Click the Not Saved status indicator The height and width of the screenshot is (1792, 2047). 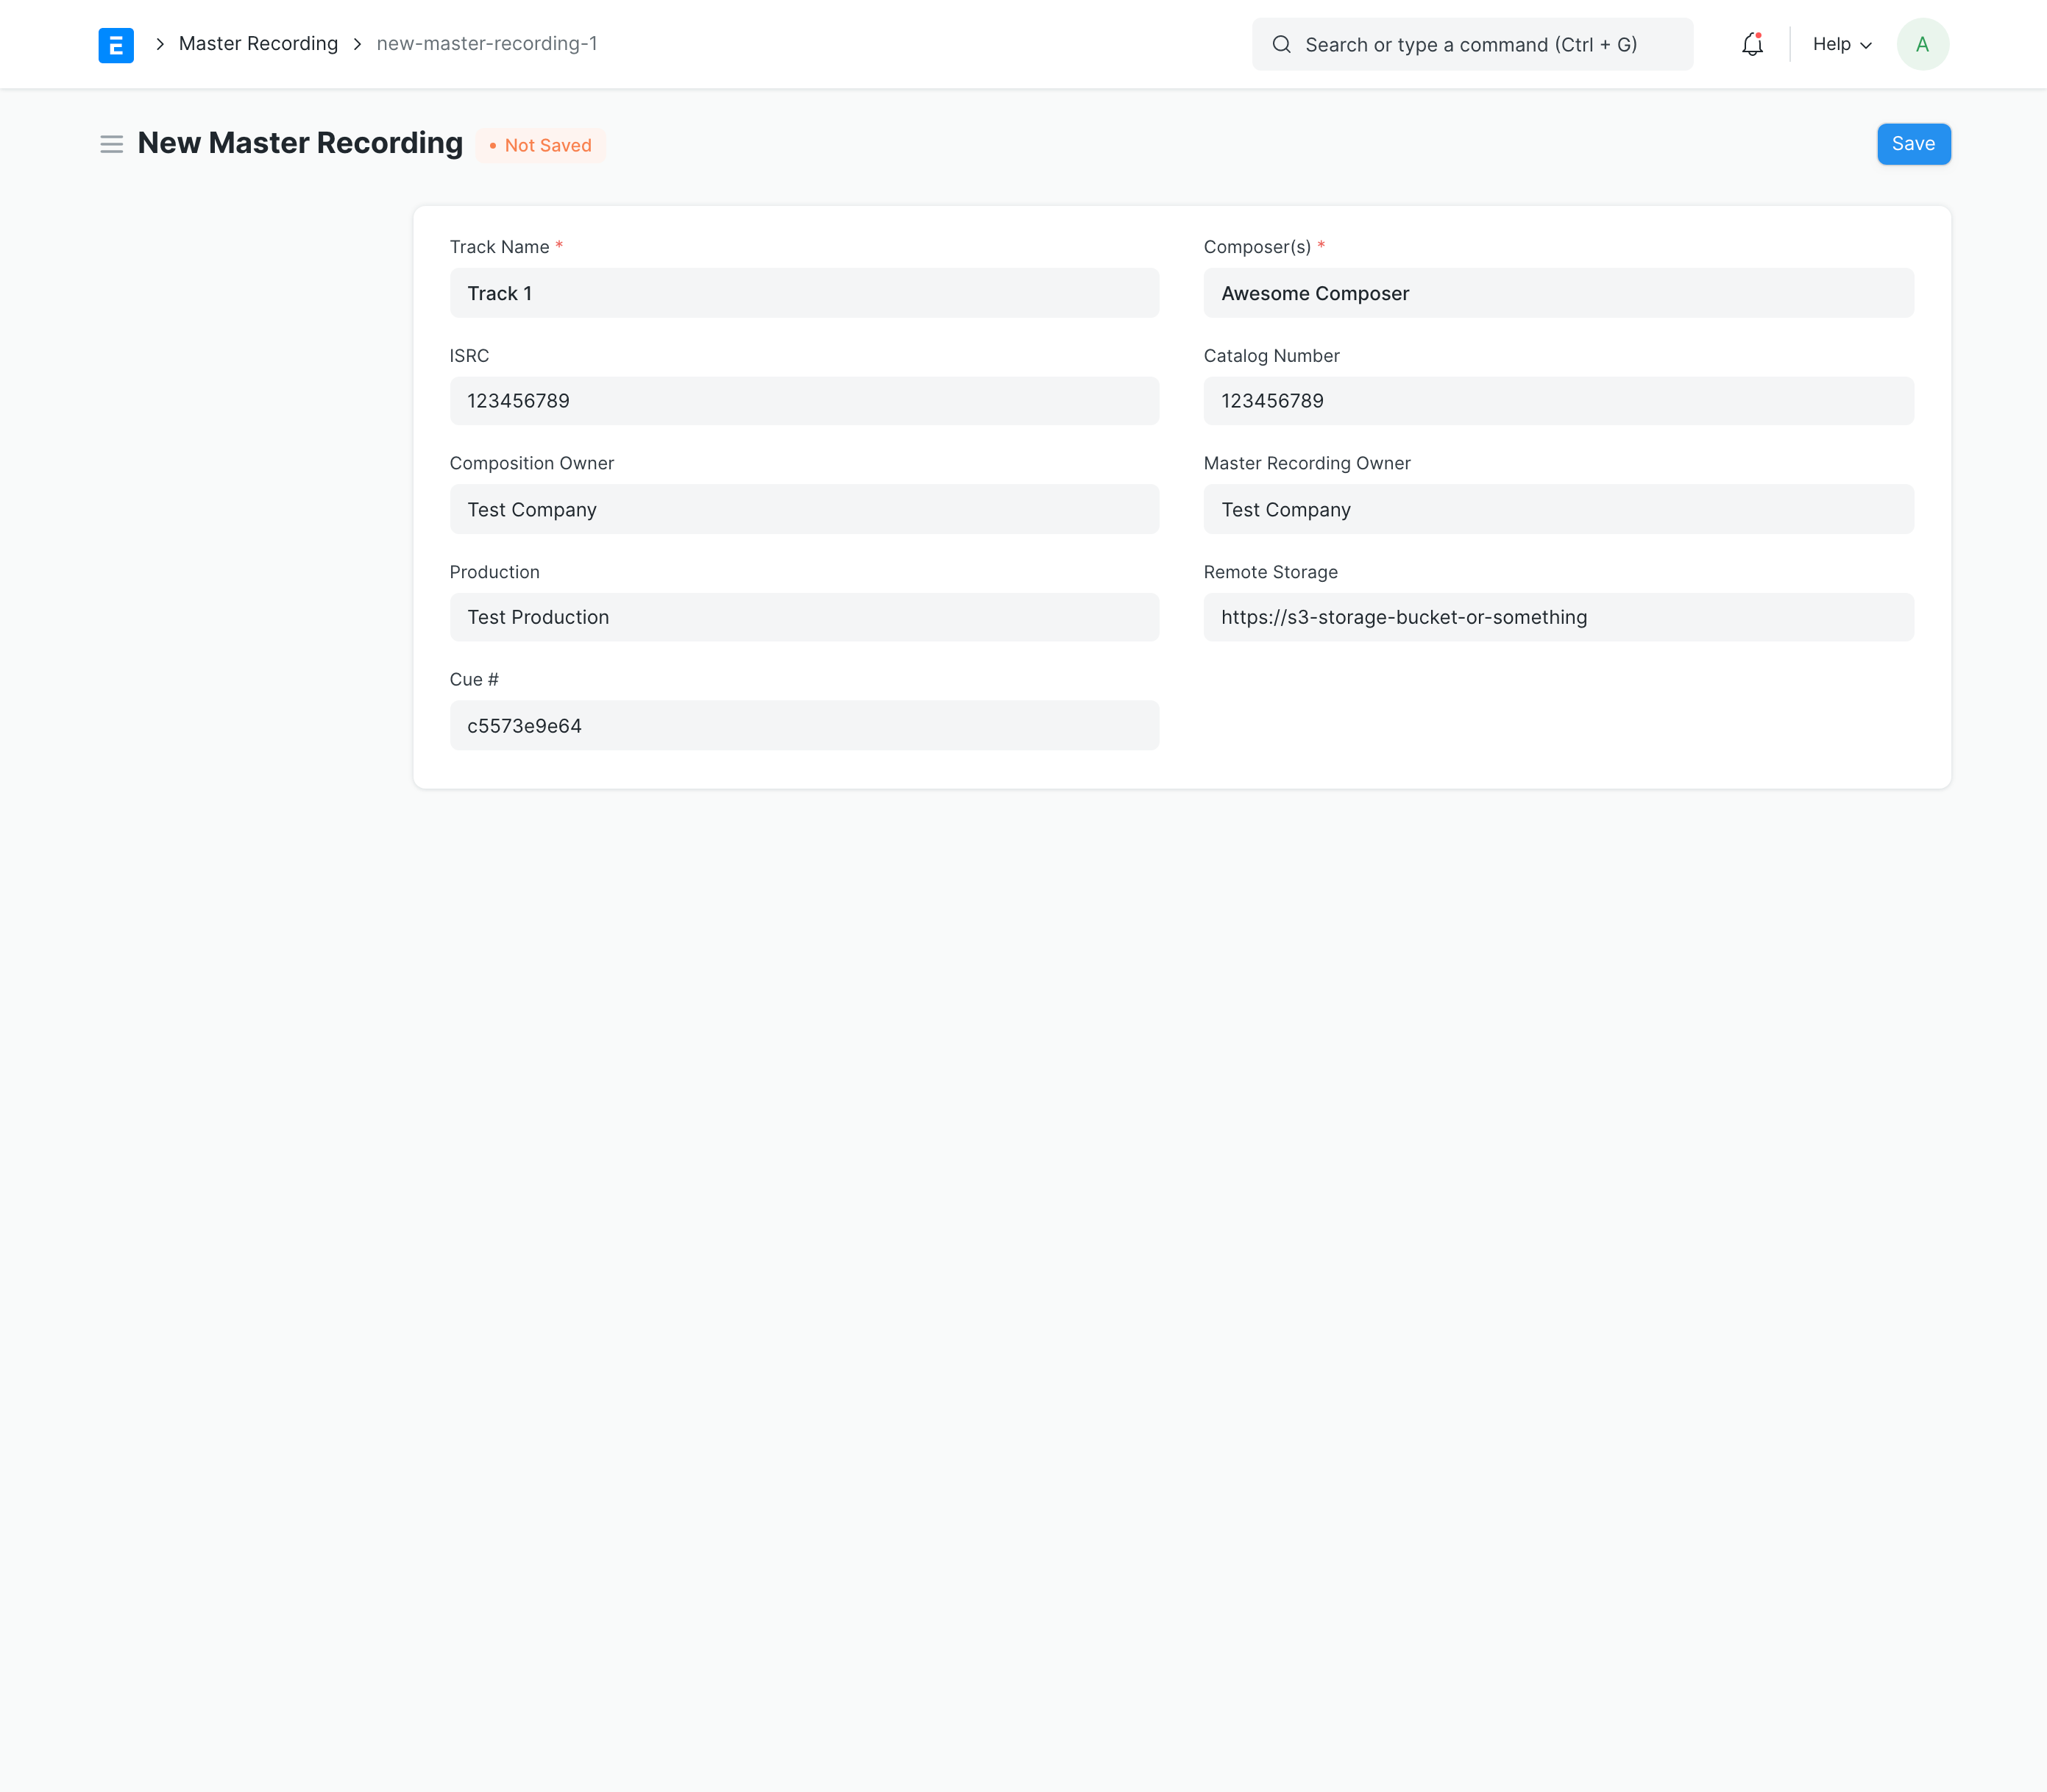(541, 146)
